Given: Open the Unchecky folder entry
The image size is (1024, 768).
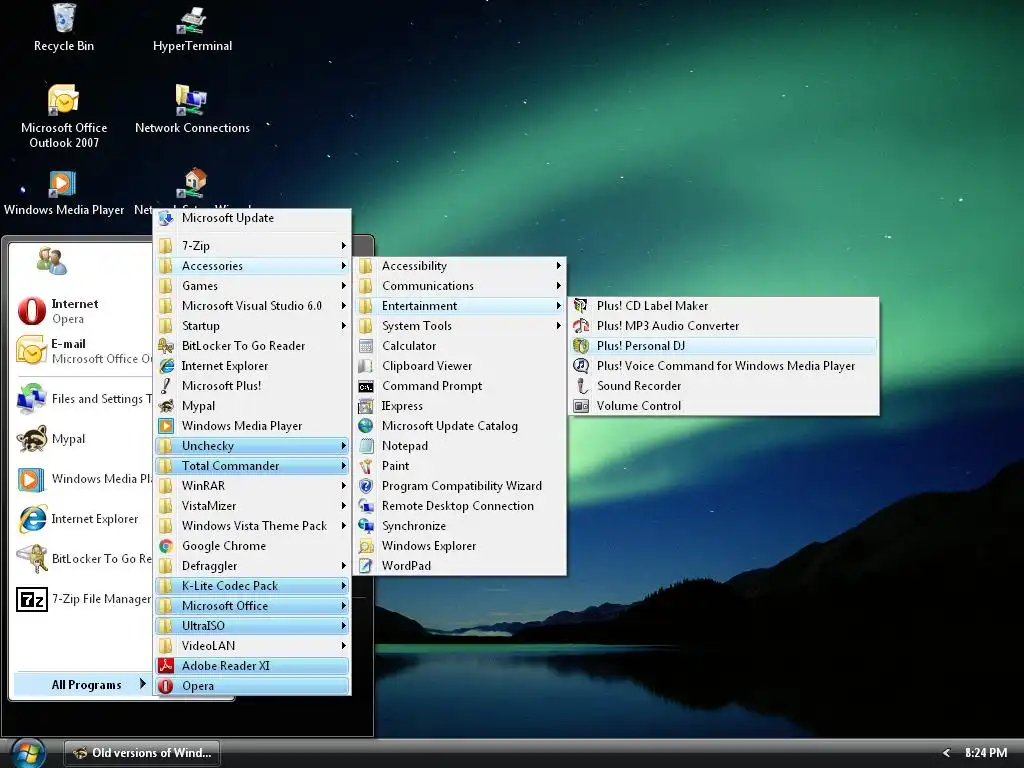Looking at the screenshot, I should pyautogui.click(x=252, y=446).
